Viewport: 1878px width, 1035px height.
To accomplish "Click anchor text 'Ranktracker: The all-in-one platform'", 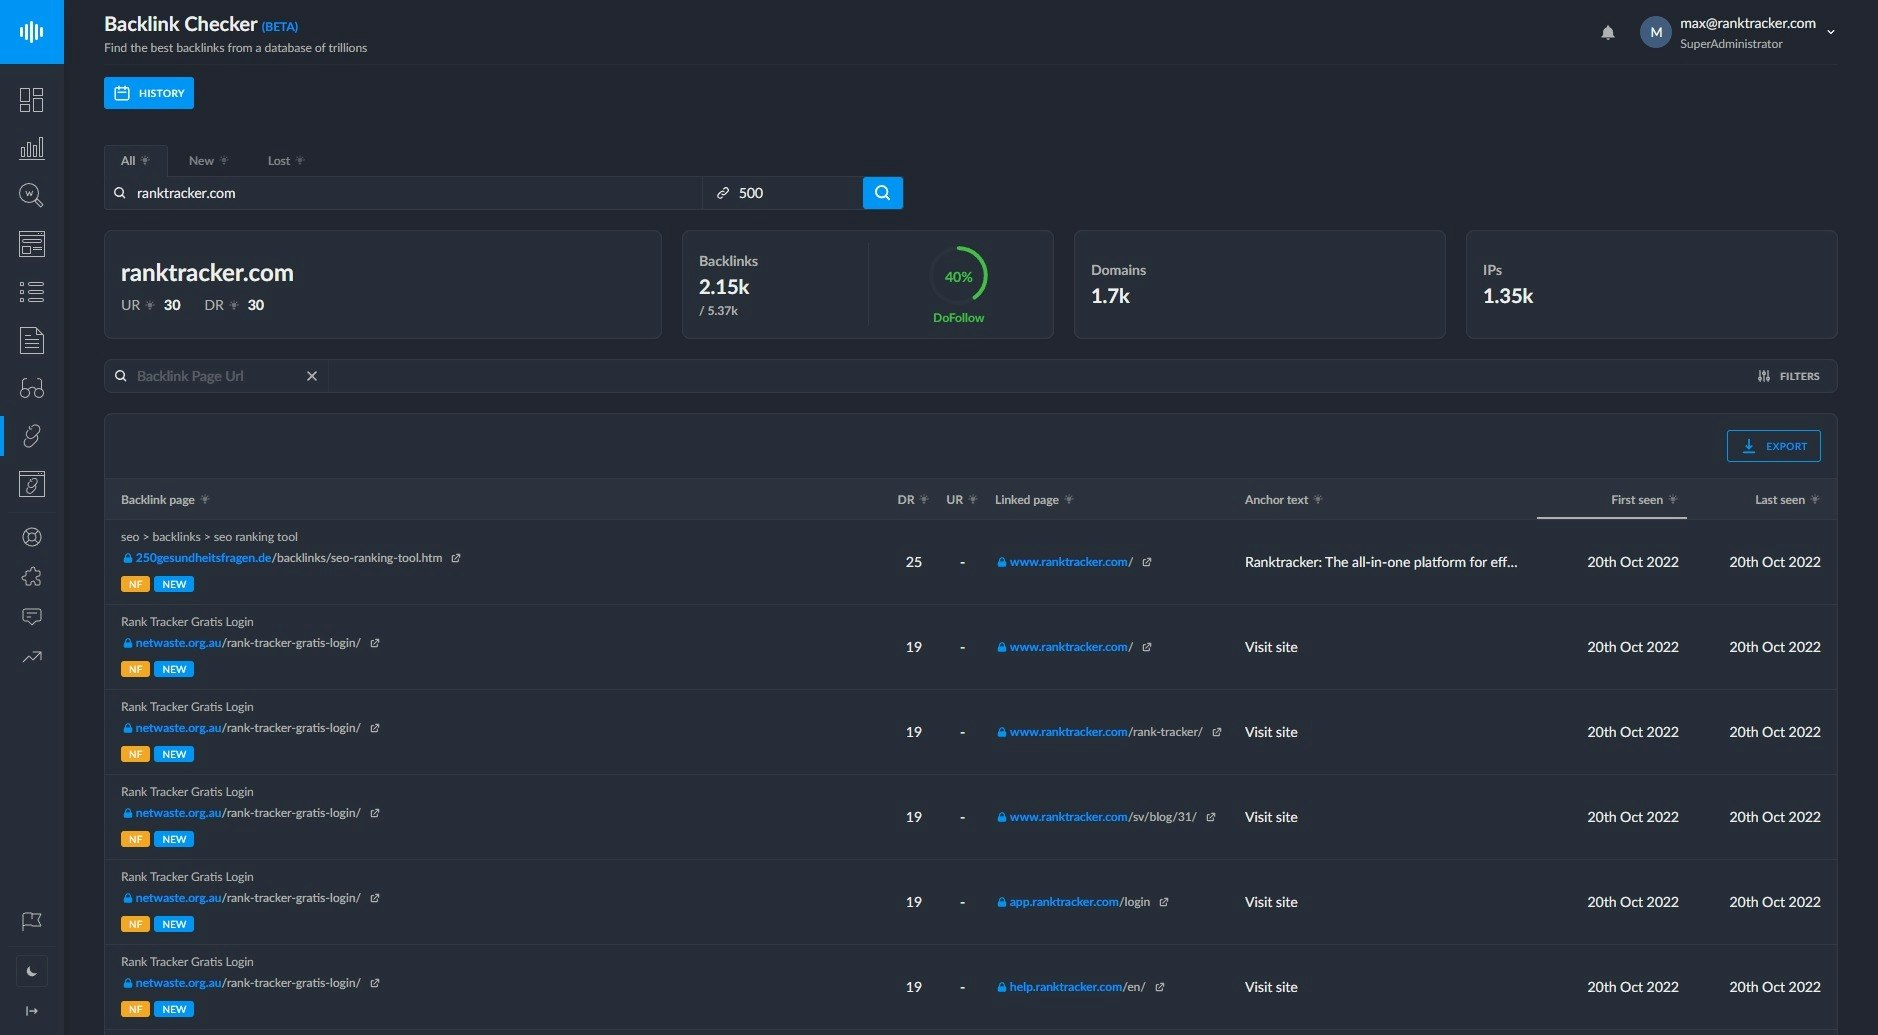I will pos(1381,562).
